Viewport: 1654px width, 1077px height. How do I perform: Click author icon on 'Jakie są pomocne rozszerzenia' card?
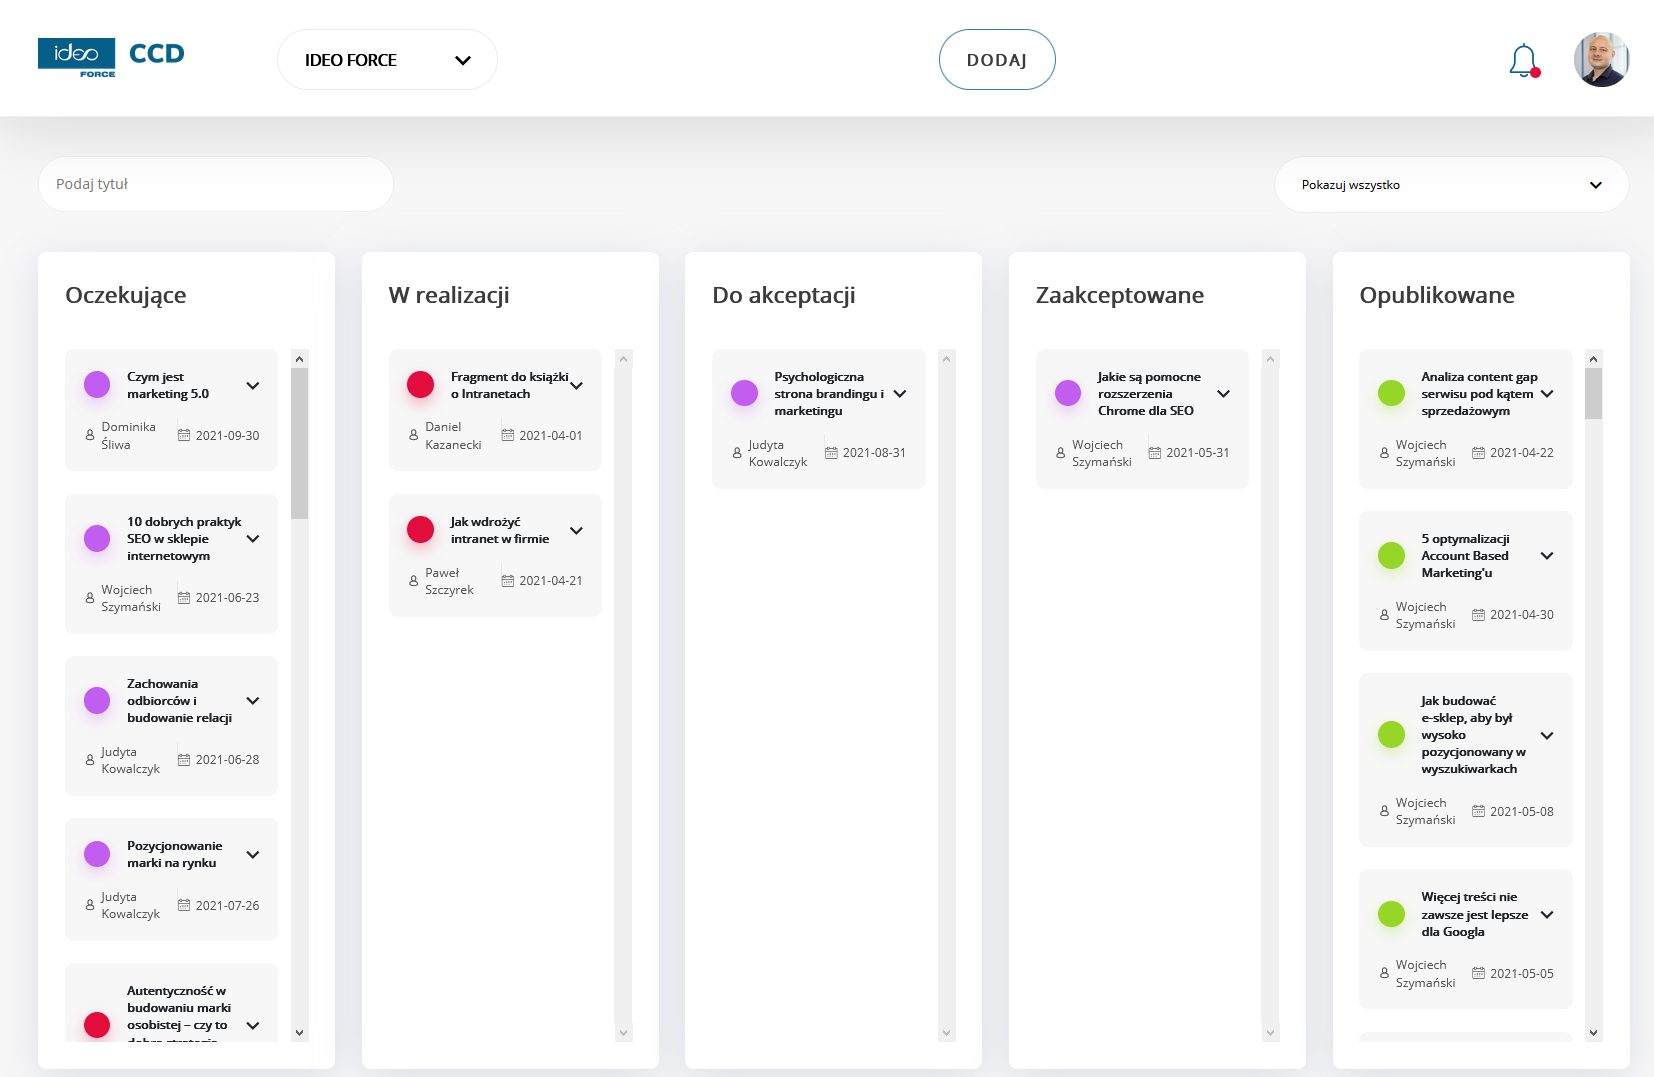(1060, 453)
